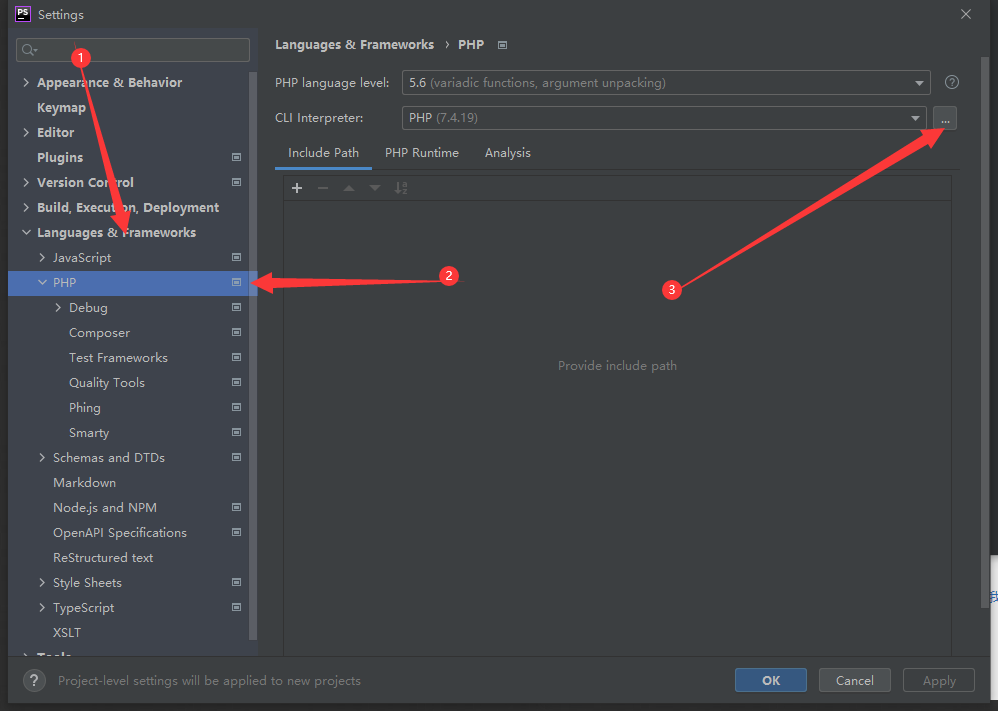Expand the Version Control section
The height and width of the screenshot is (711, 998).
pos(26,182)
